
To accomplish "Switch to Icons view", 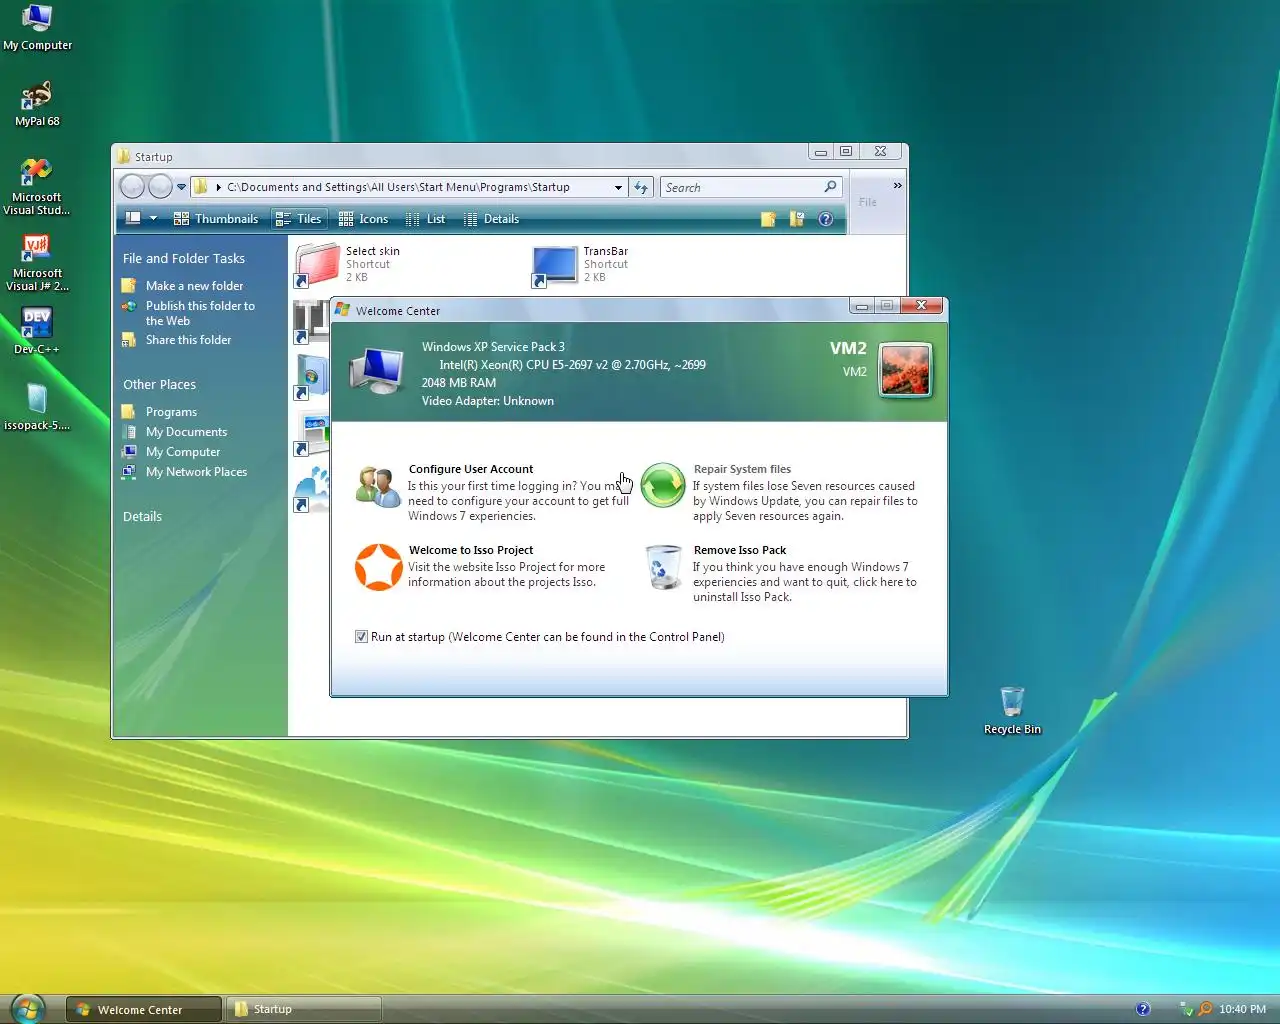I will pyautogui.click(x=363, y=219).
